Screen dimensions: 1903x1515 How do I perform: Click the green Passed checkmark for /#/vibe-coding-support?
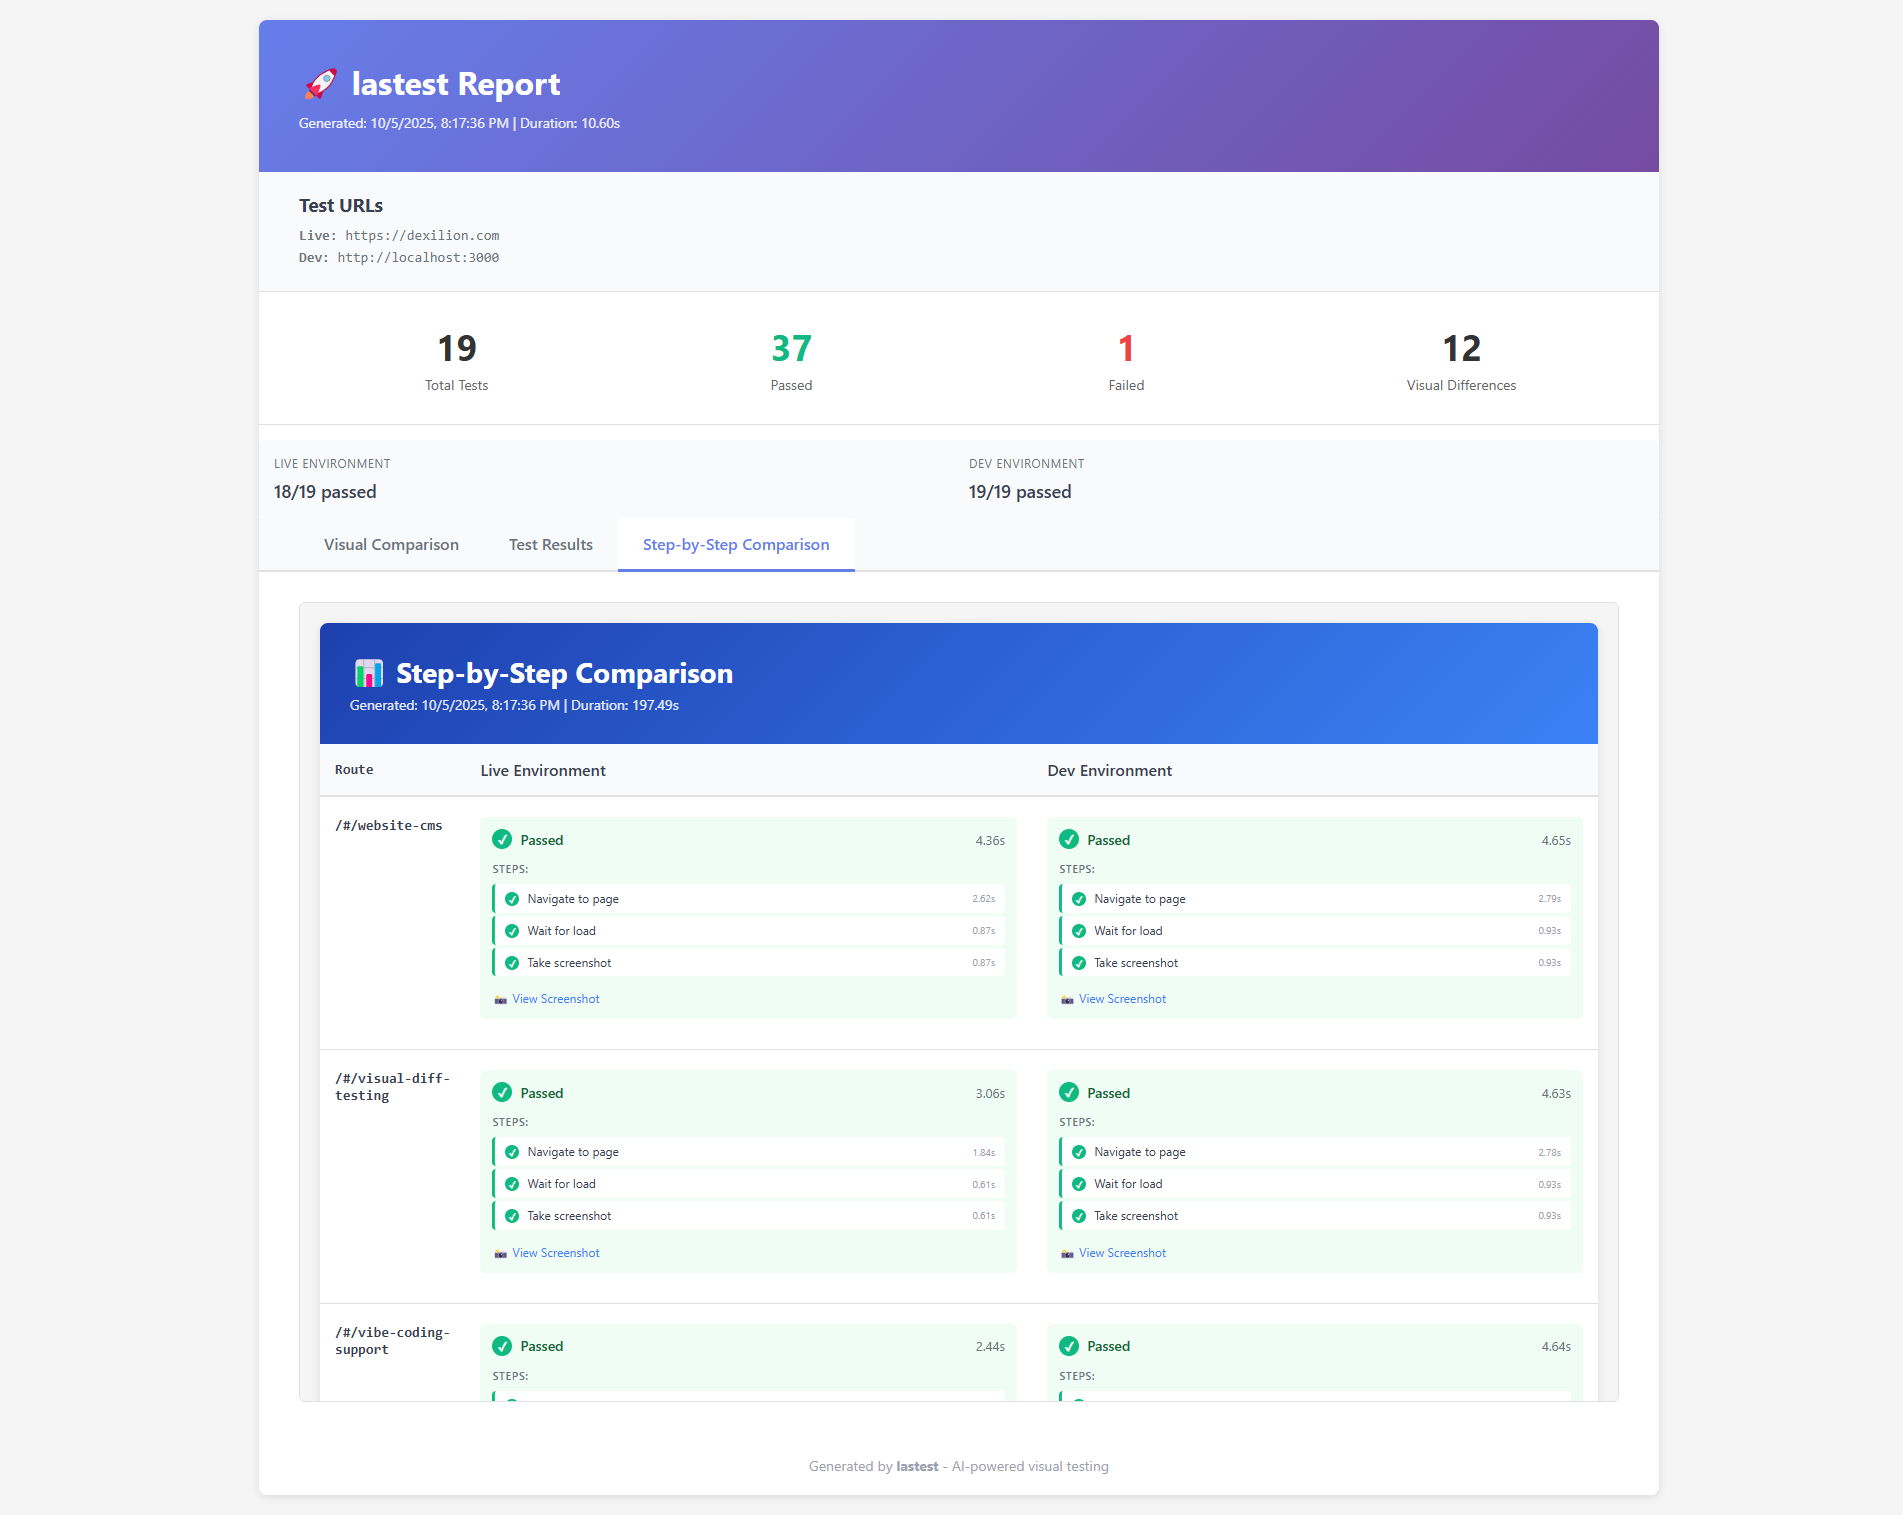click(502, 1346)
